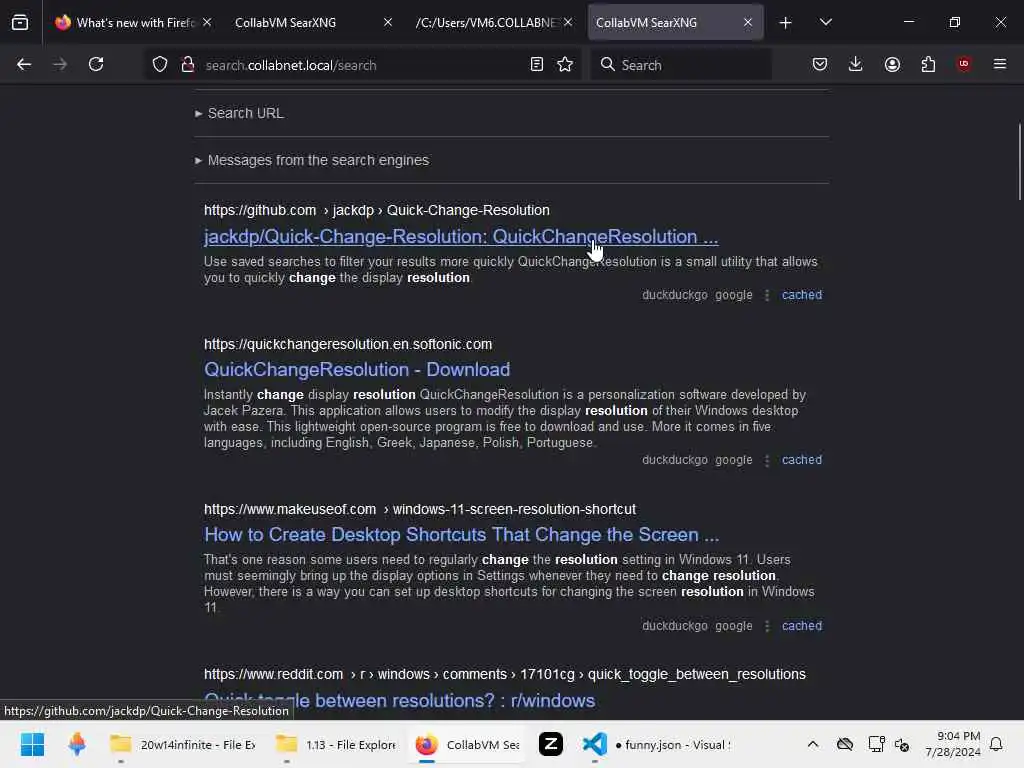Click www.reddit.com result URL text
The image size is (1024, 768).
click(505, 675)
